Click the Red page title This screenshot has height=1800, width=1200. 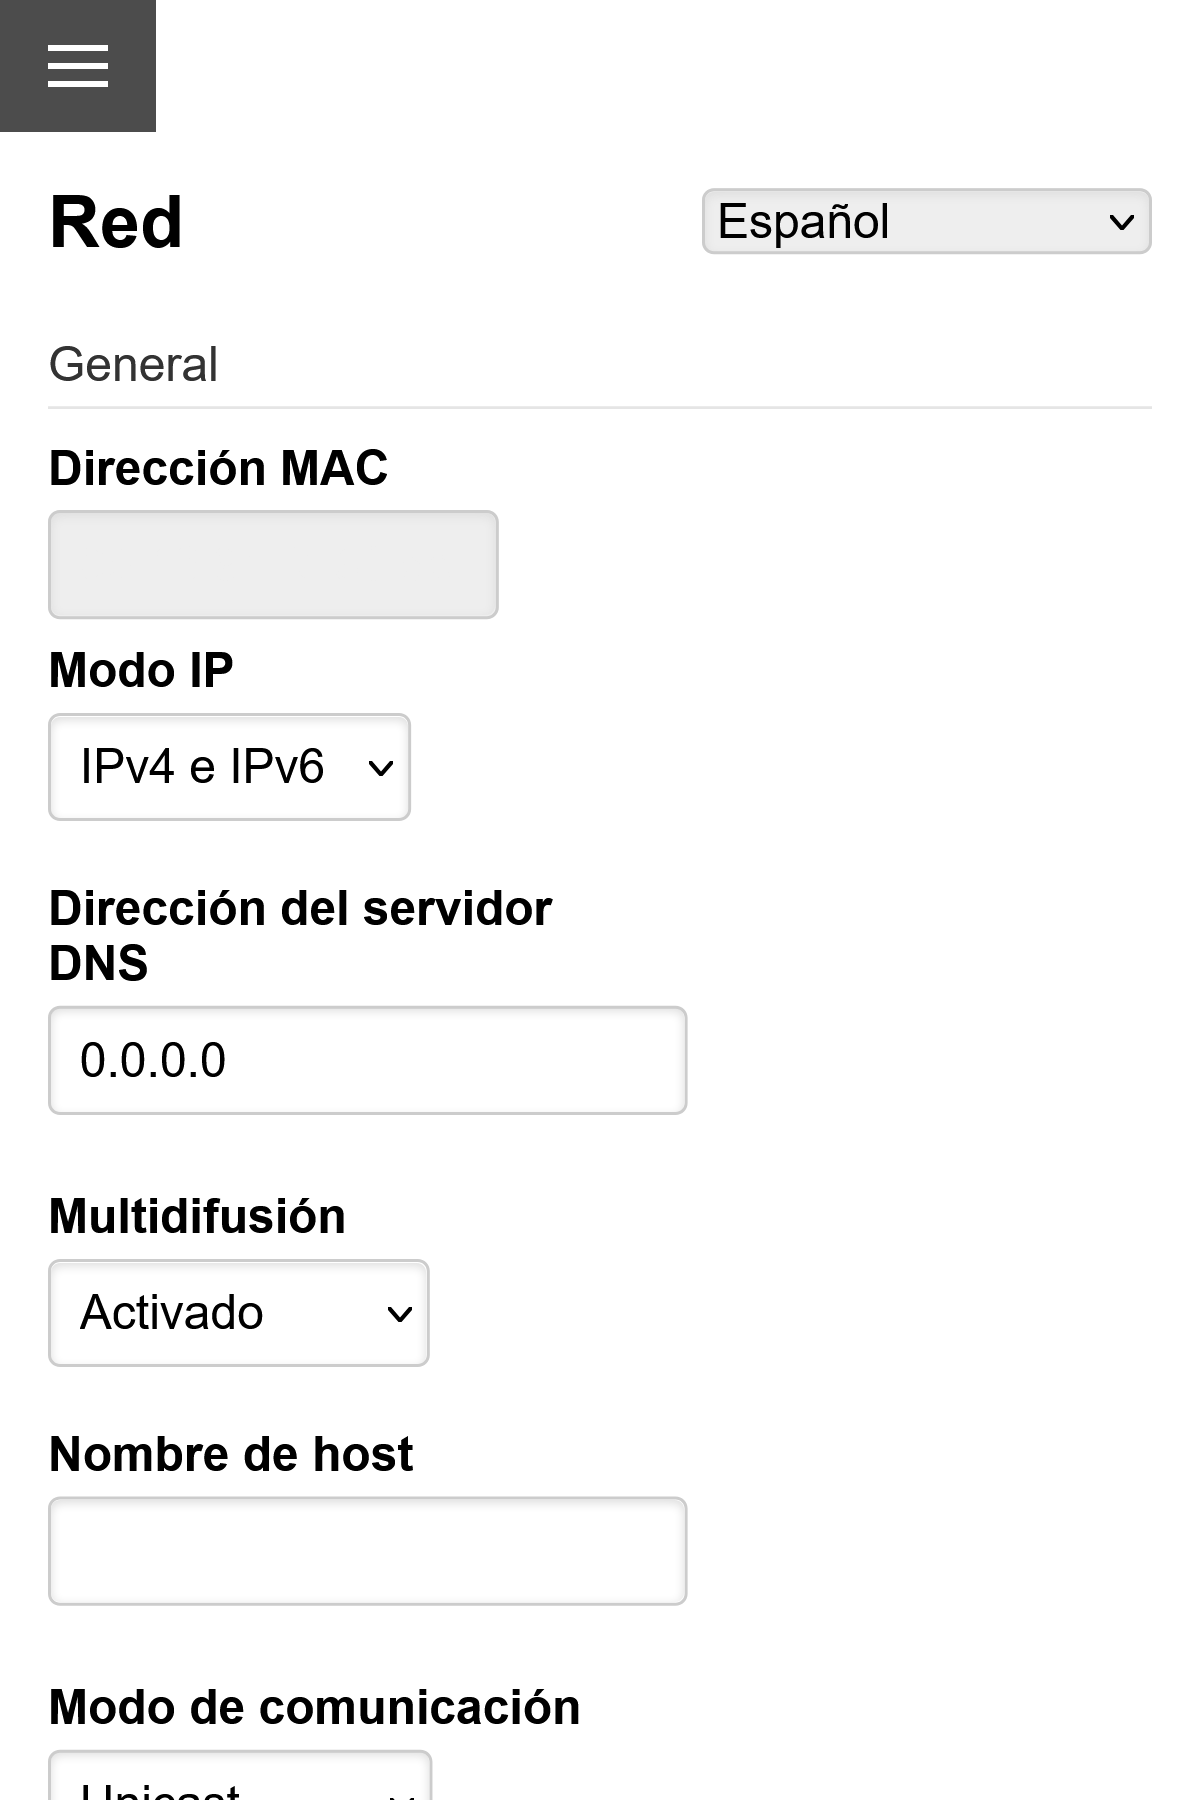pos(115,221)
